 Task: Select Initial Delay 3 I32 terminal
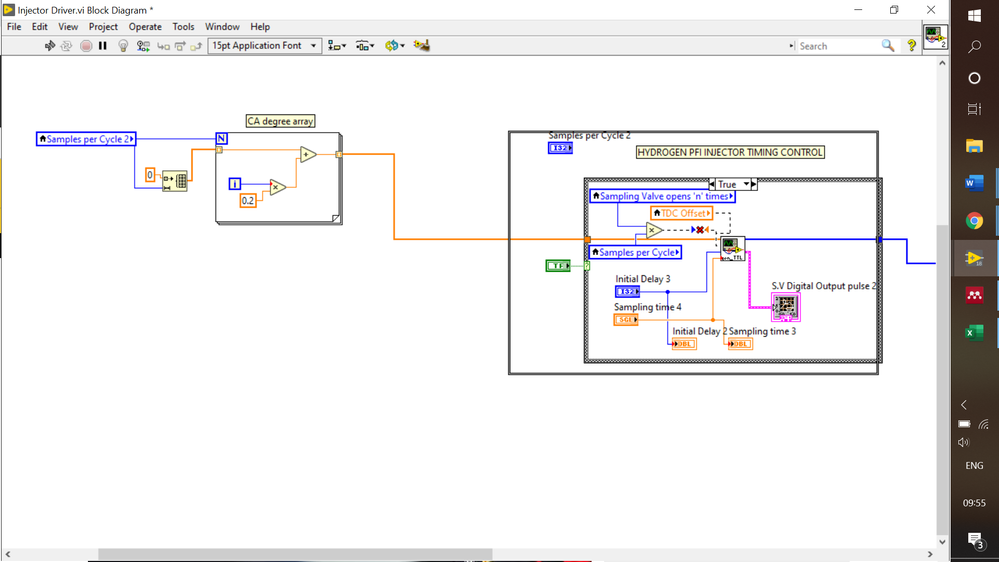click(x=628, y=292)
